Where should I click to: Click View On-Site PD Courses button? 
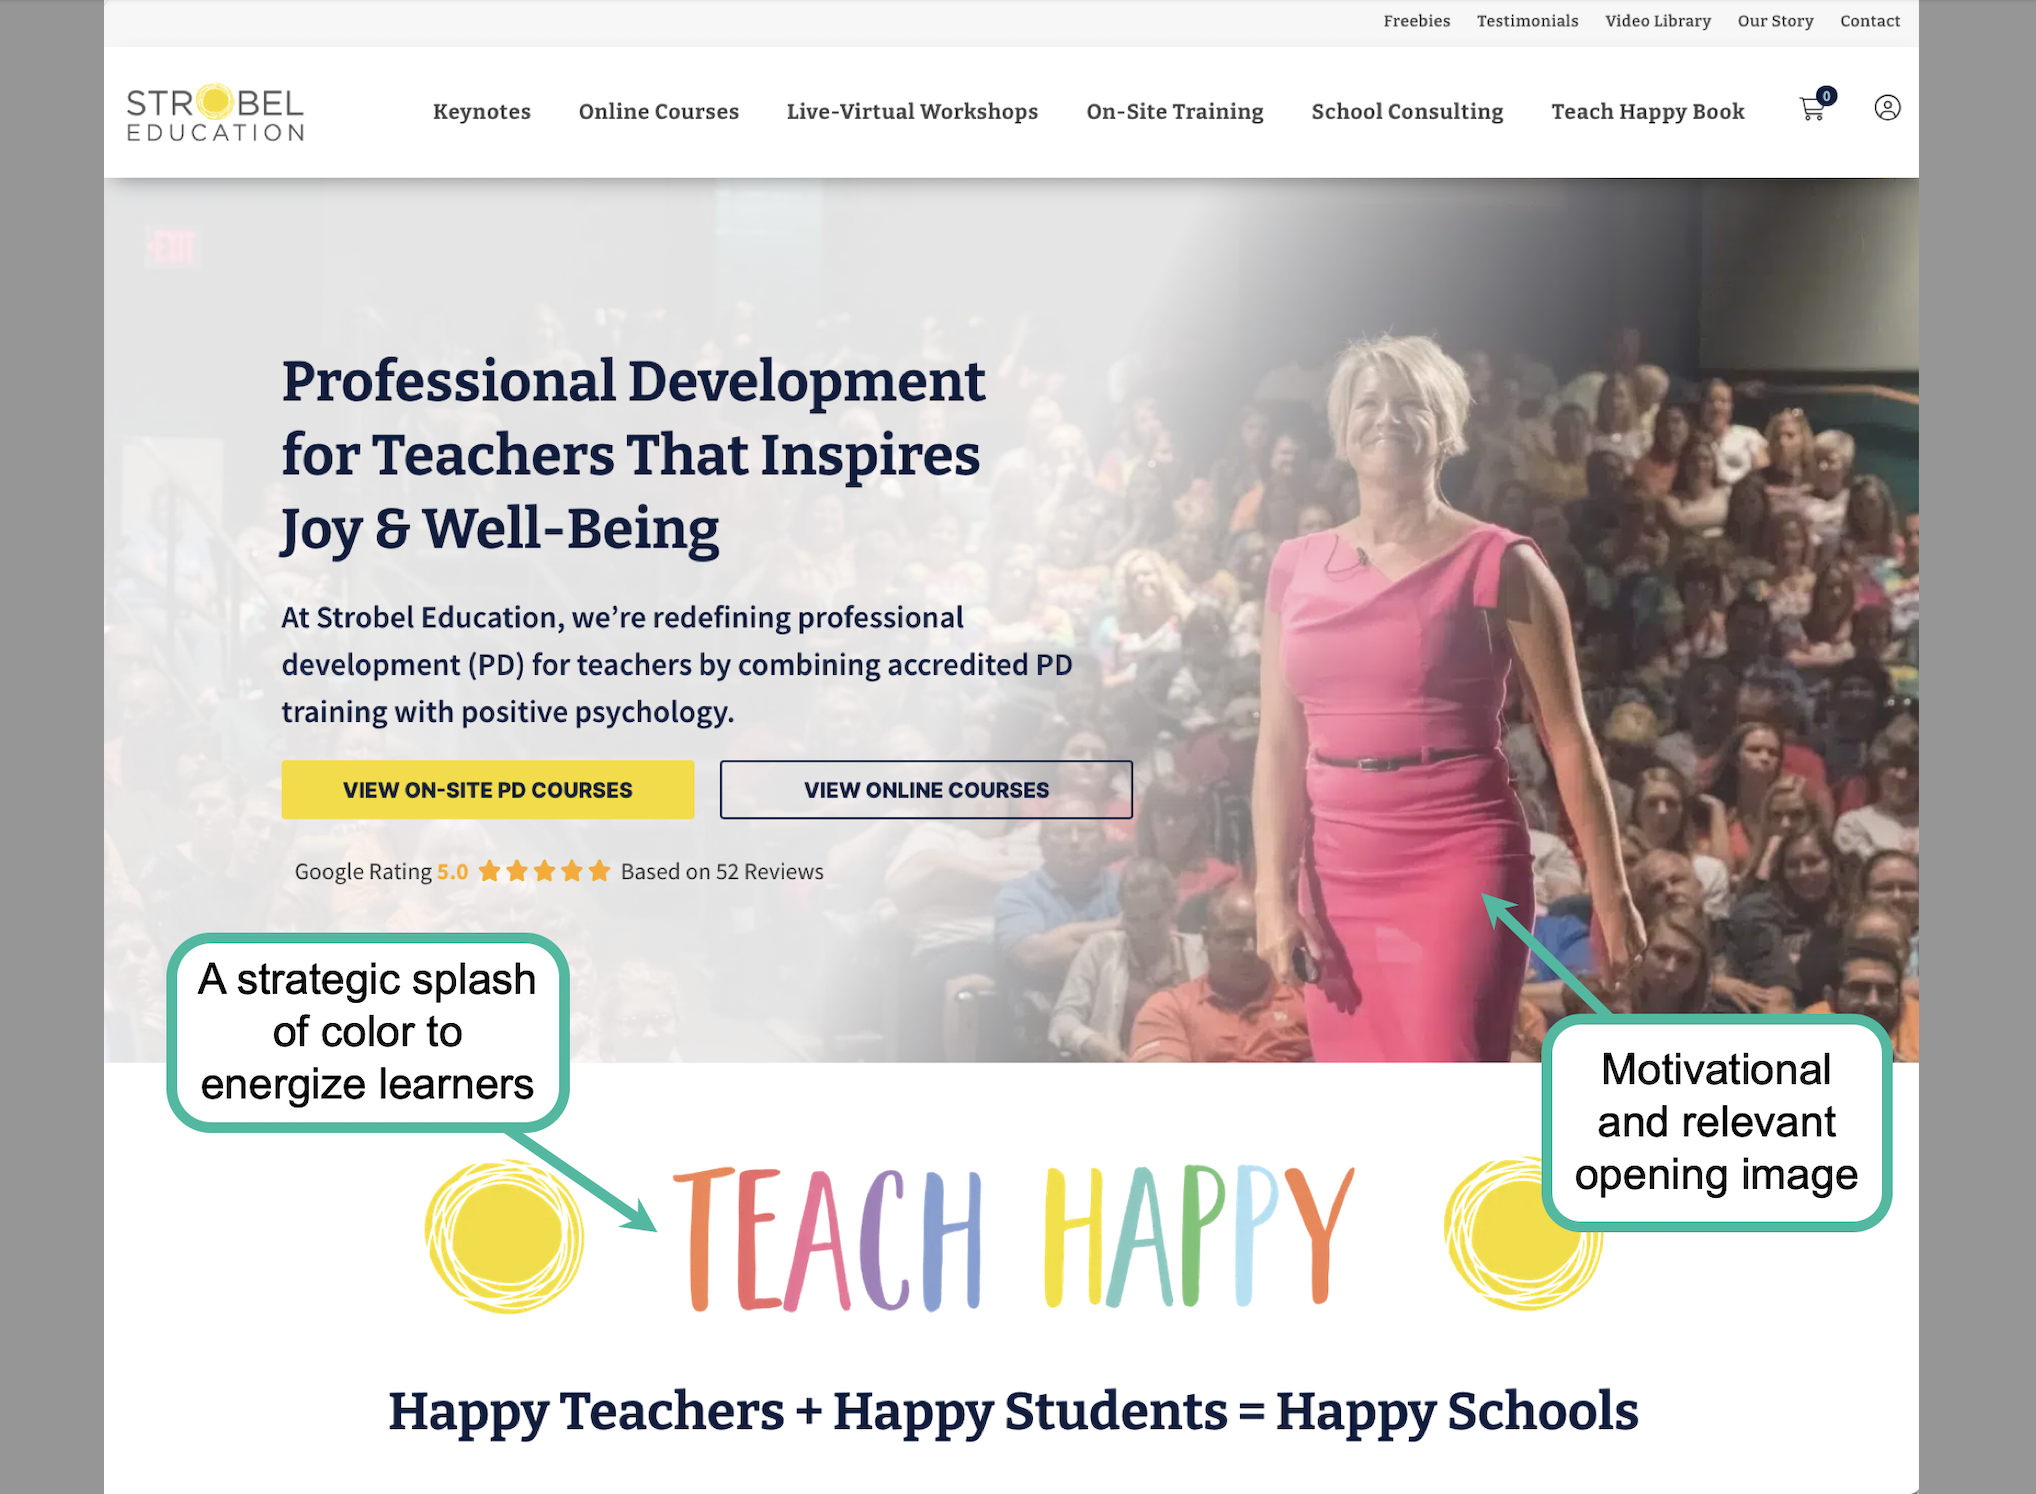[x=488, y=790]
